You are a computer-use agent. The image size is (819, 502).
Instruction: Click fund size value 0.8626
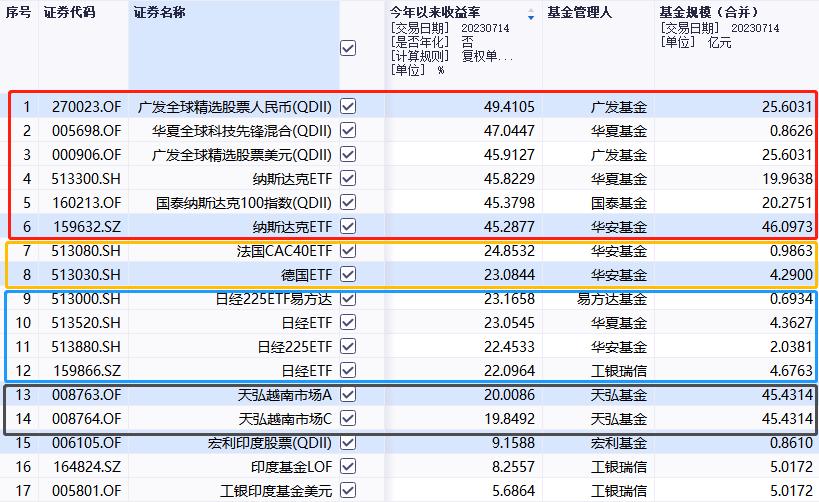(x=791, y=131)
